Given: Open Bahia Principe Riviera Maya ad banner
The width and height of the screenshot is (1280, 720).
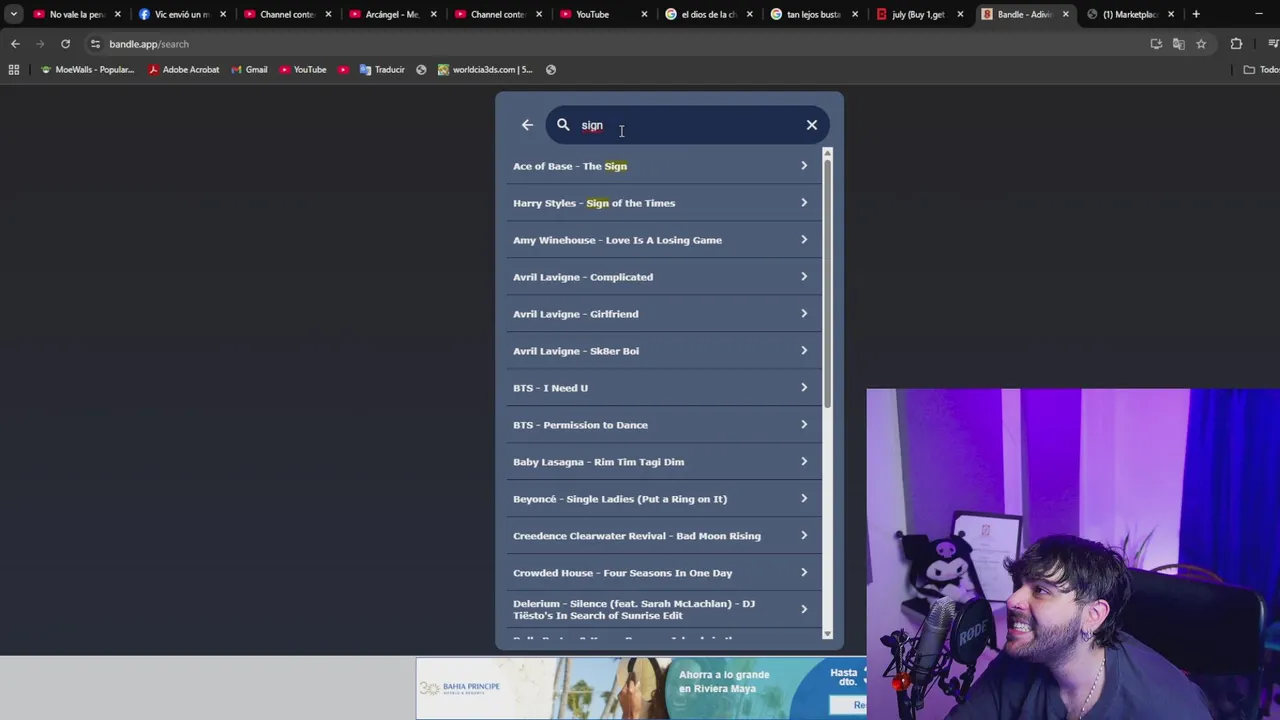Looking at the screenshot, I should pos(641,688).
